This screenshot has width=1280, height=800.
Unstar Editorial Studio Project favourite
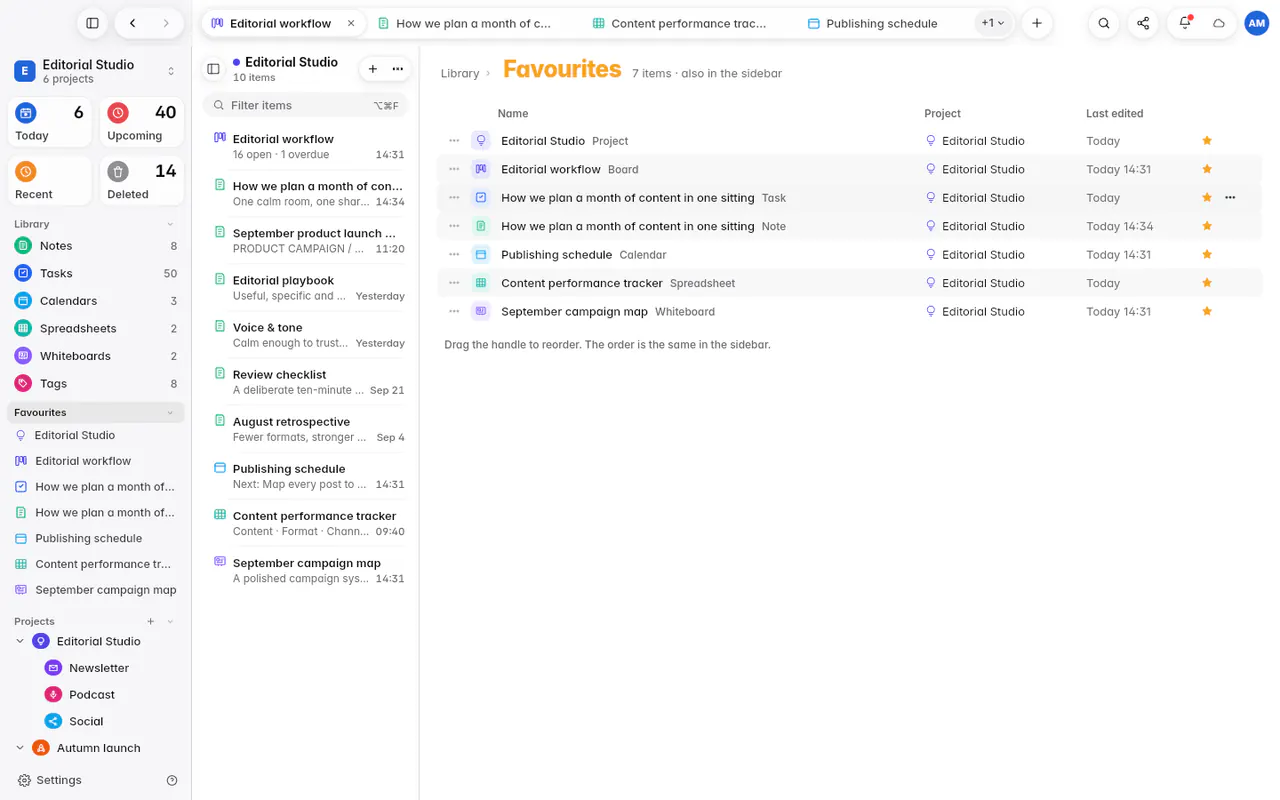click(x=1207, y=141)
